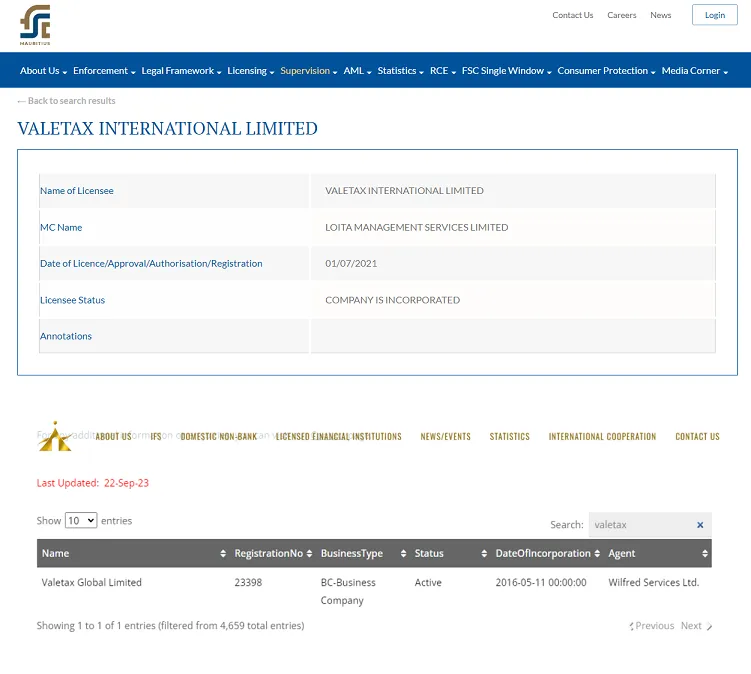Image resolution: width=751 pixels, height=674 pixels.
Task: Open the Contact Us top link
Action: [572, 15]
